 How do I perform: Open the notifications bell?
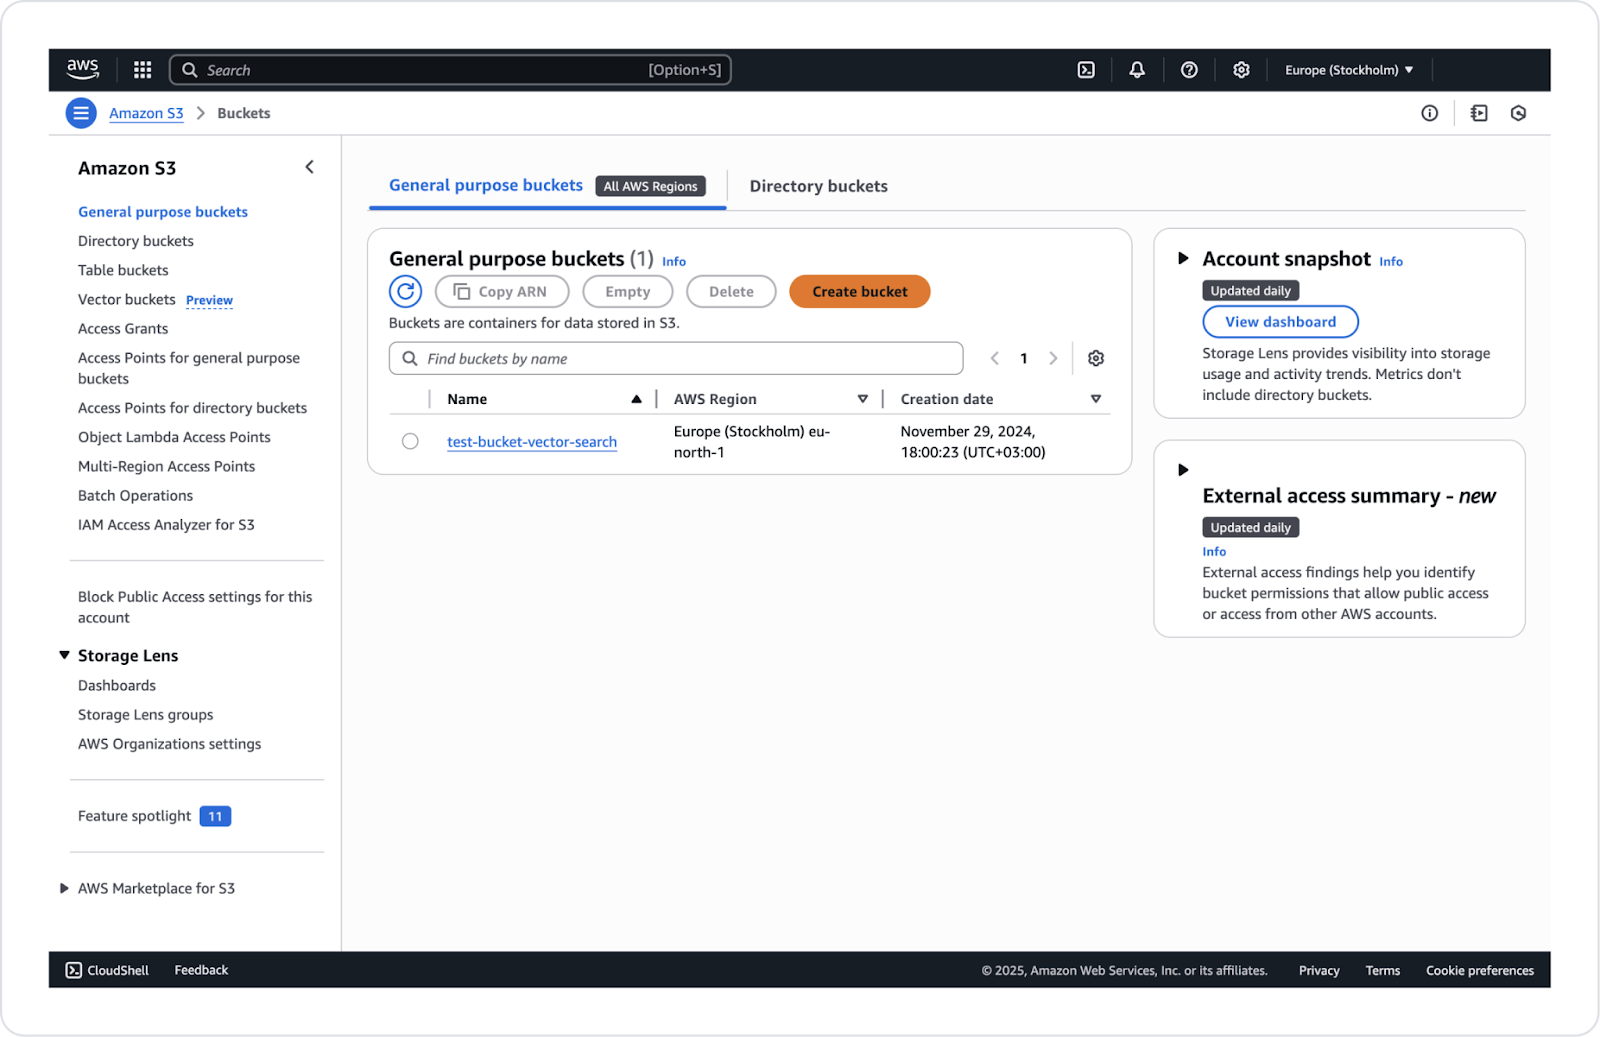tap(1137, 70)
